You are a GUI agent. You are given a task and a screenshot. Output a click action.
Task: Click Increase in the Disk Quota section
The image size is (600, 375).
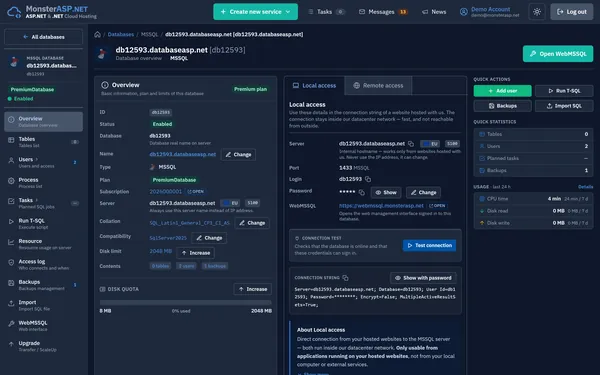[253, 289]
